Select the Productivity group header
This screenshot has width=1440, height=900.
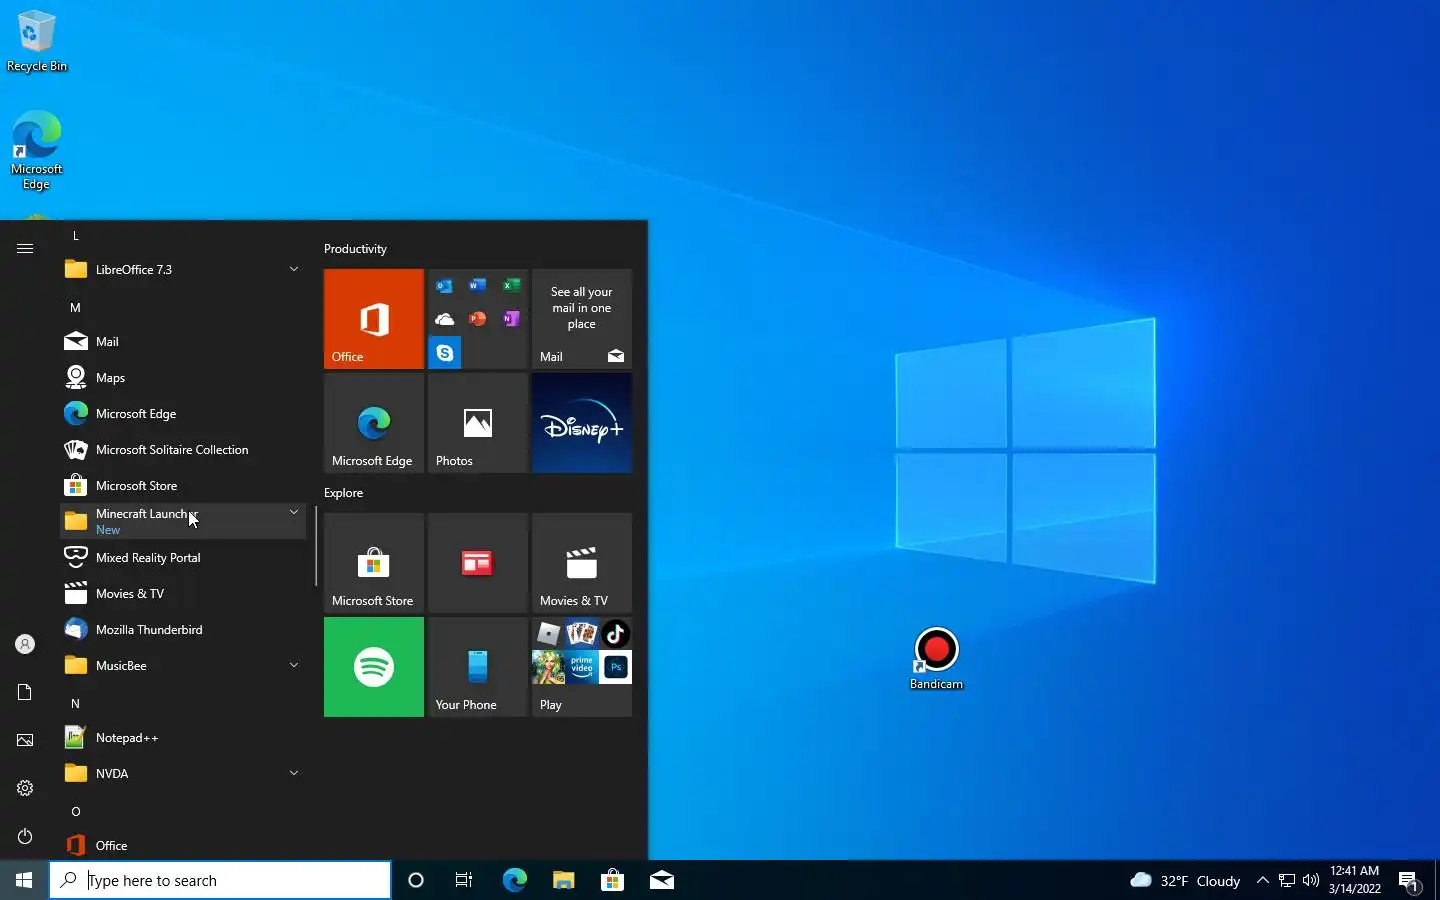pos(355,249)
